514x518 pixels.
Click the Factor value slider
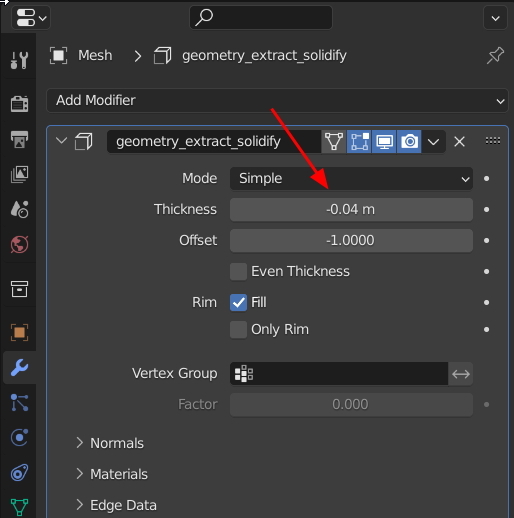[351, 405]
